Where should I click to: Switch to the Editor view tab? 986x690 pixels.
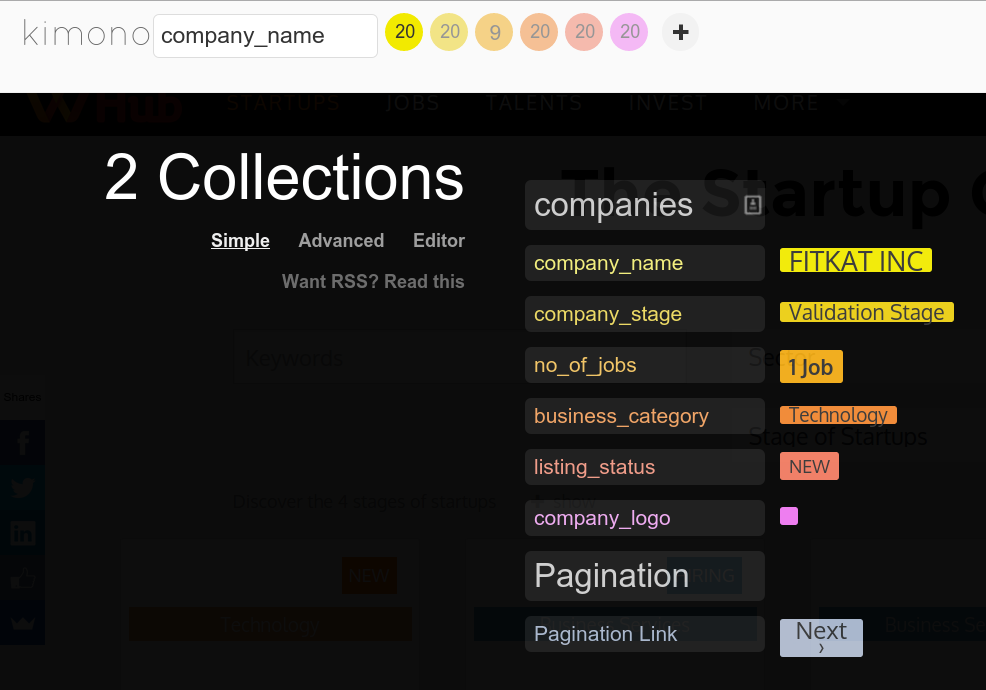coord(439,240)
